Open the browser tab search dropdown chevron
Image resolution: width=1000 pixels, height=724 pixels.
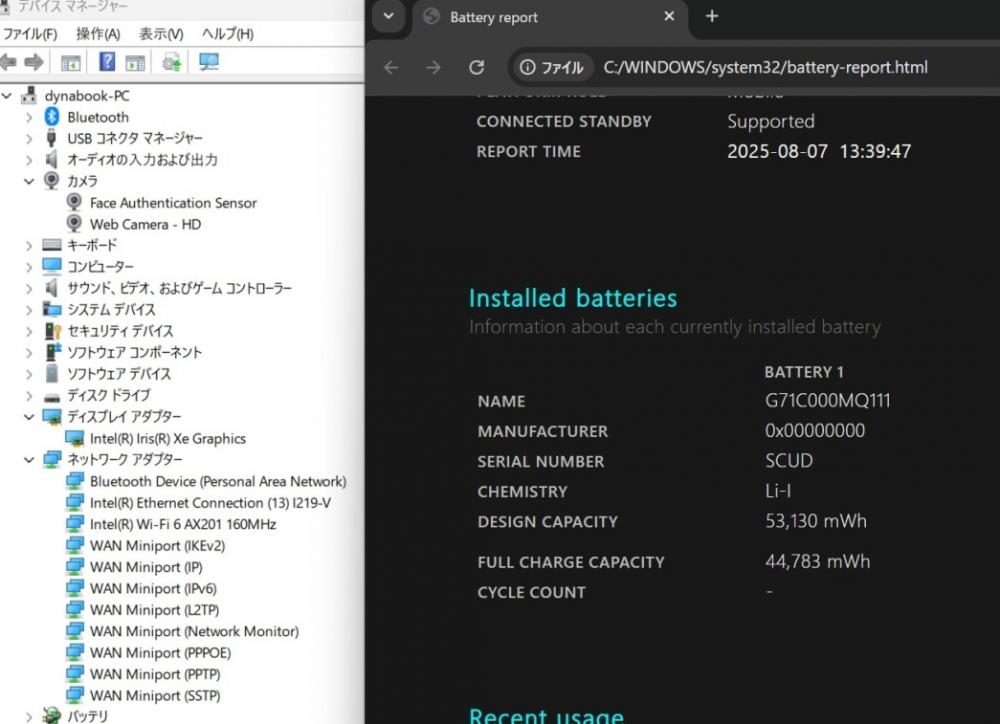click(388, 16)
